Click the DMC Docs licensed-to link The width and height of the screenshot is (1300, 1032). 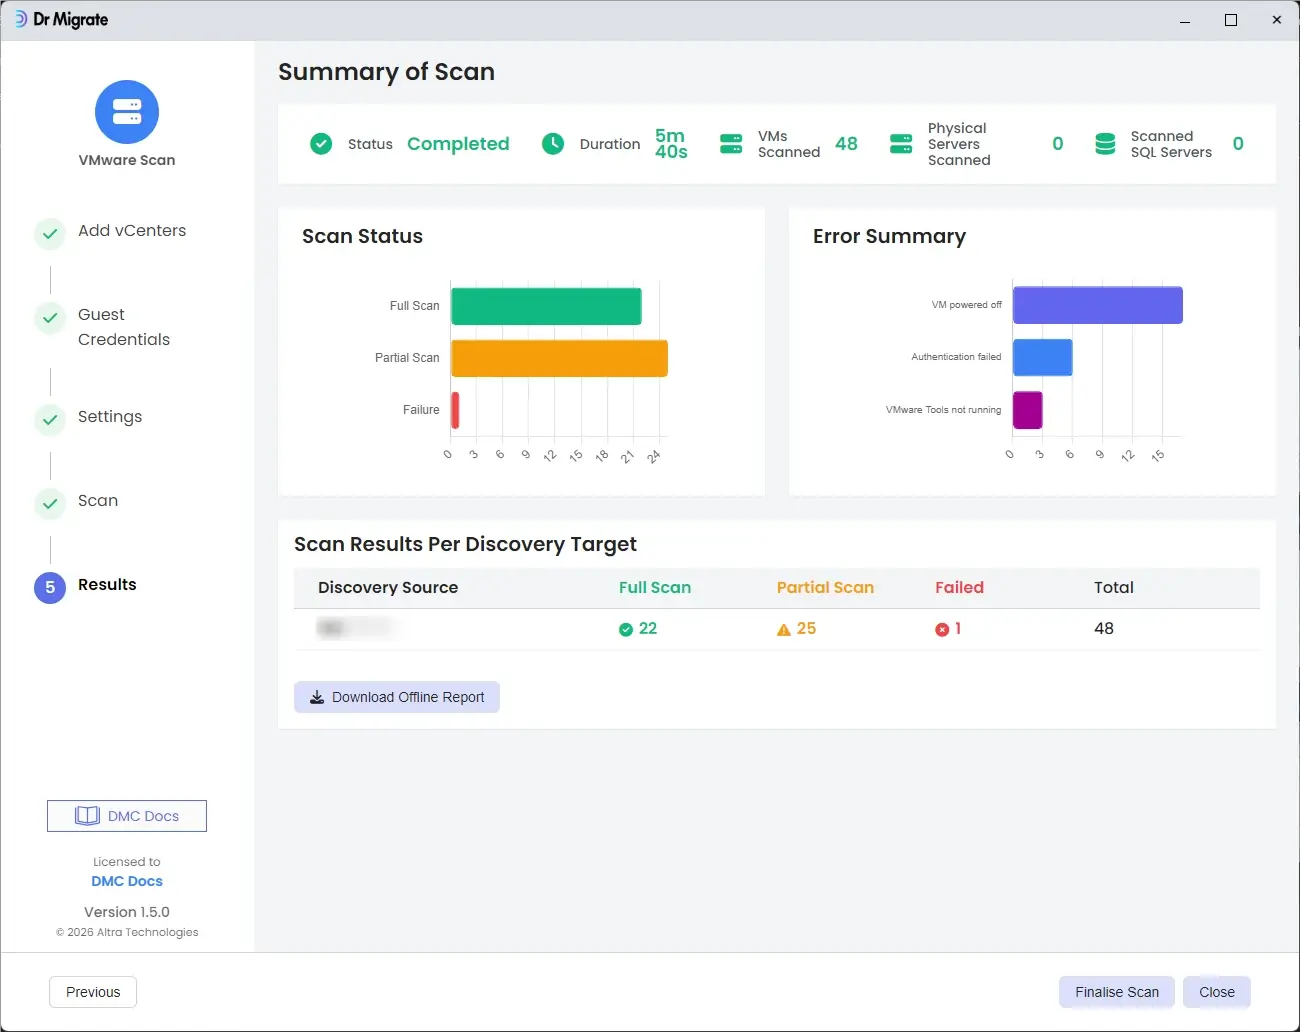(127, 881)
